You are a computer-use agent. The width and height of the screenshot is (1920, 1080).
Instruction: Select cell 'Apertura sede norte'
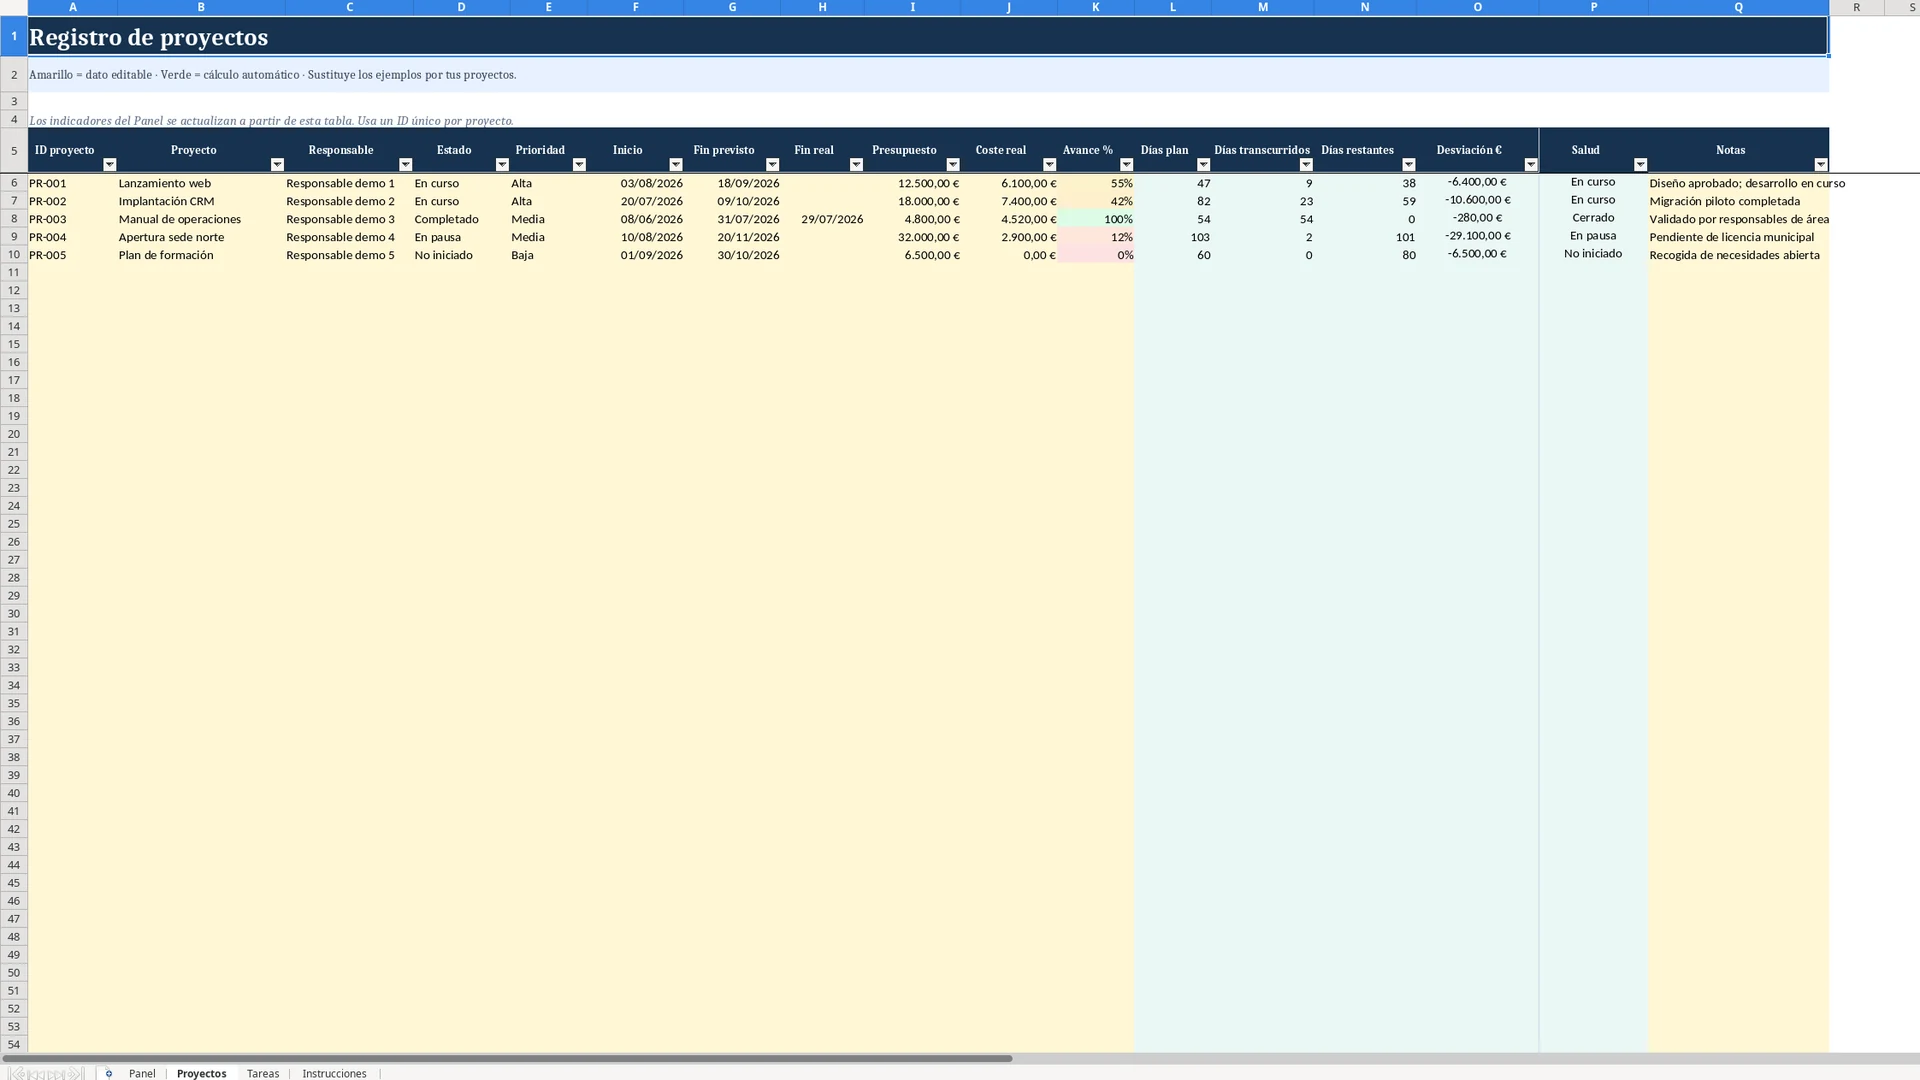[201, 237]
